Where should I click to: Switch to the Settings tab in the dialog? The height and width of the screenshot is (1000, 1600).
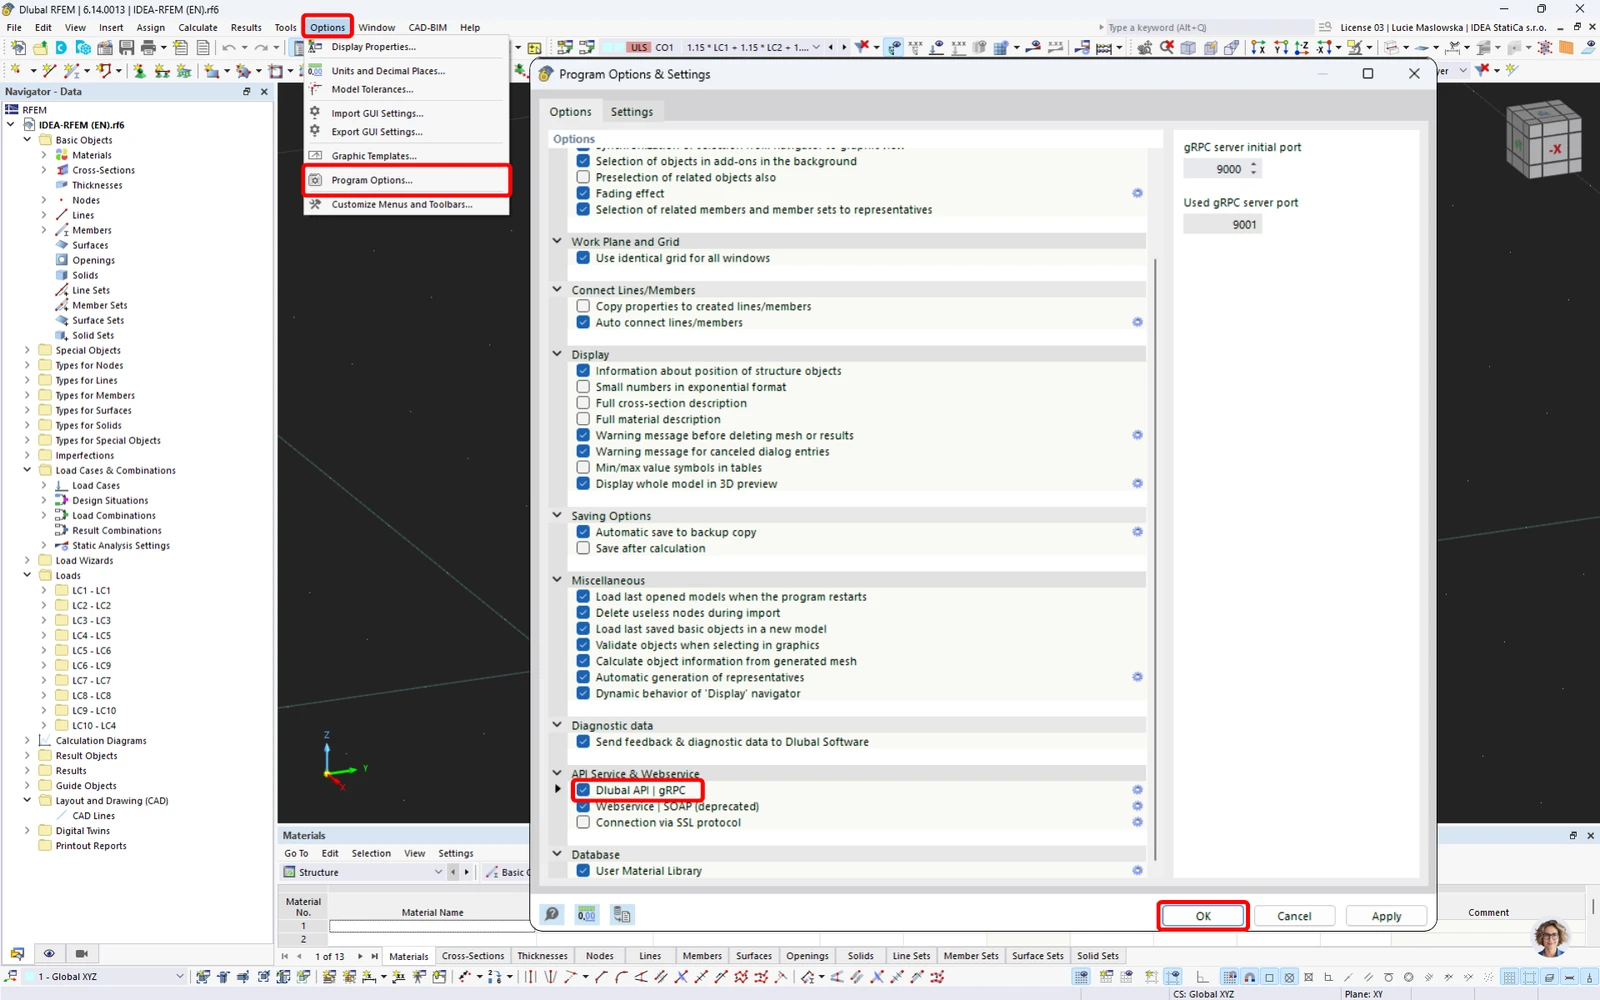coord(632,112)
